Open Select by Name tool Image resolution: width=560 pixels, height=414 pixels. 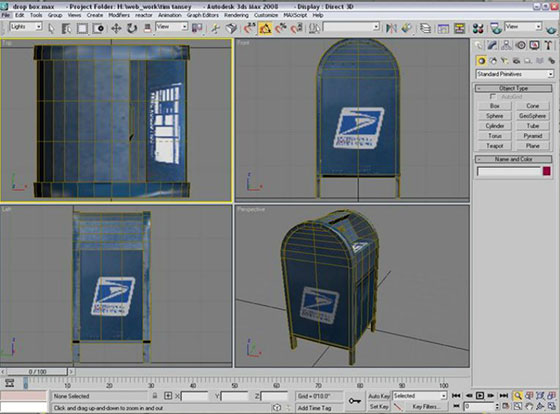66,28
